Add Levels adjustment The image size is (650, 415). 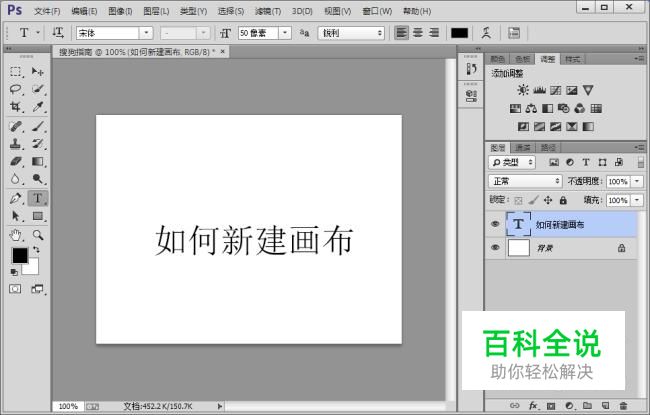pyautogui.click(x=539, y=90)
